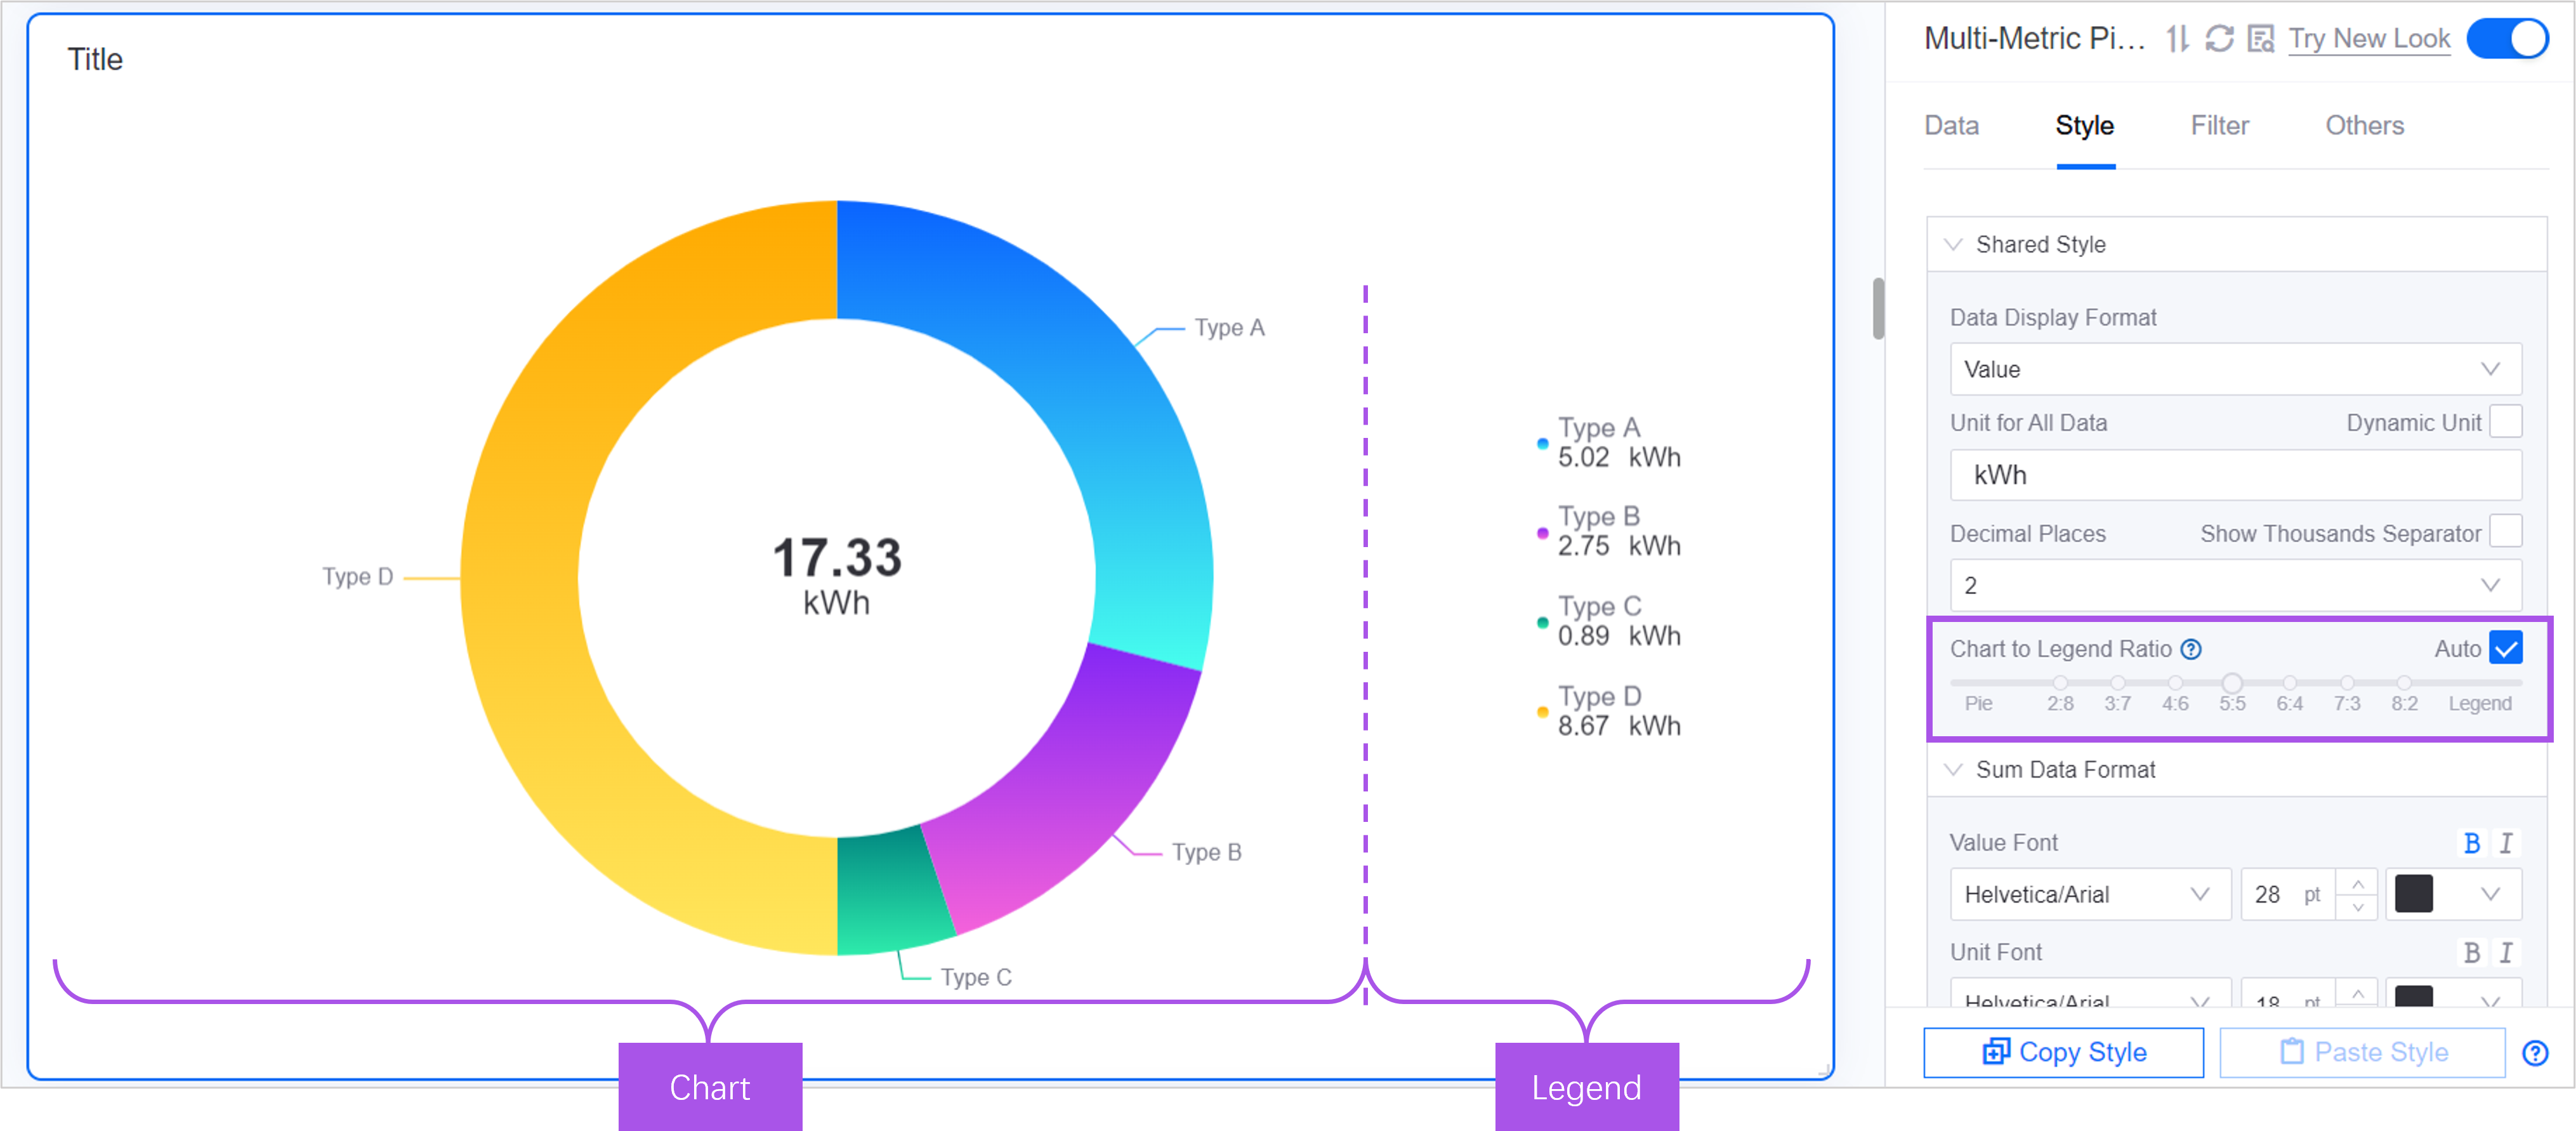This screenshot has width=2576, height=1131.
Task: Click the Copy Style button
Action: 2063,1052
